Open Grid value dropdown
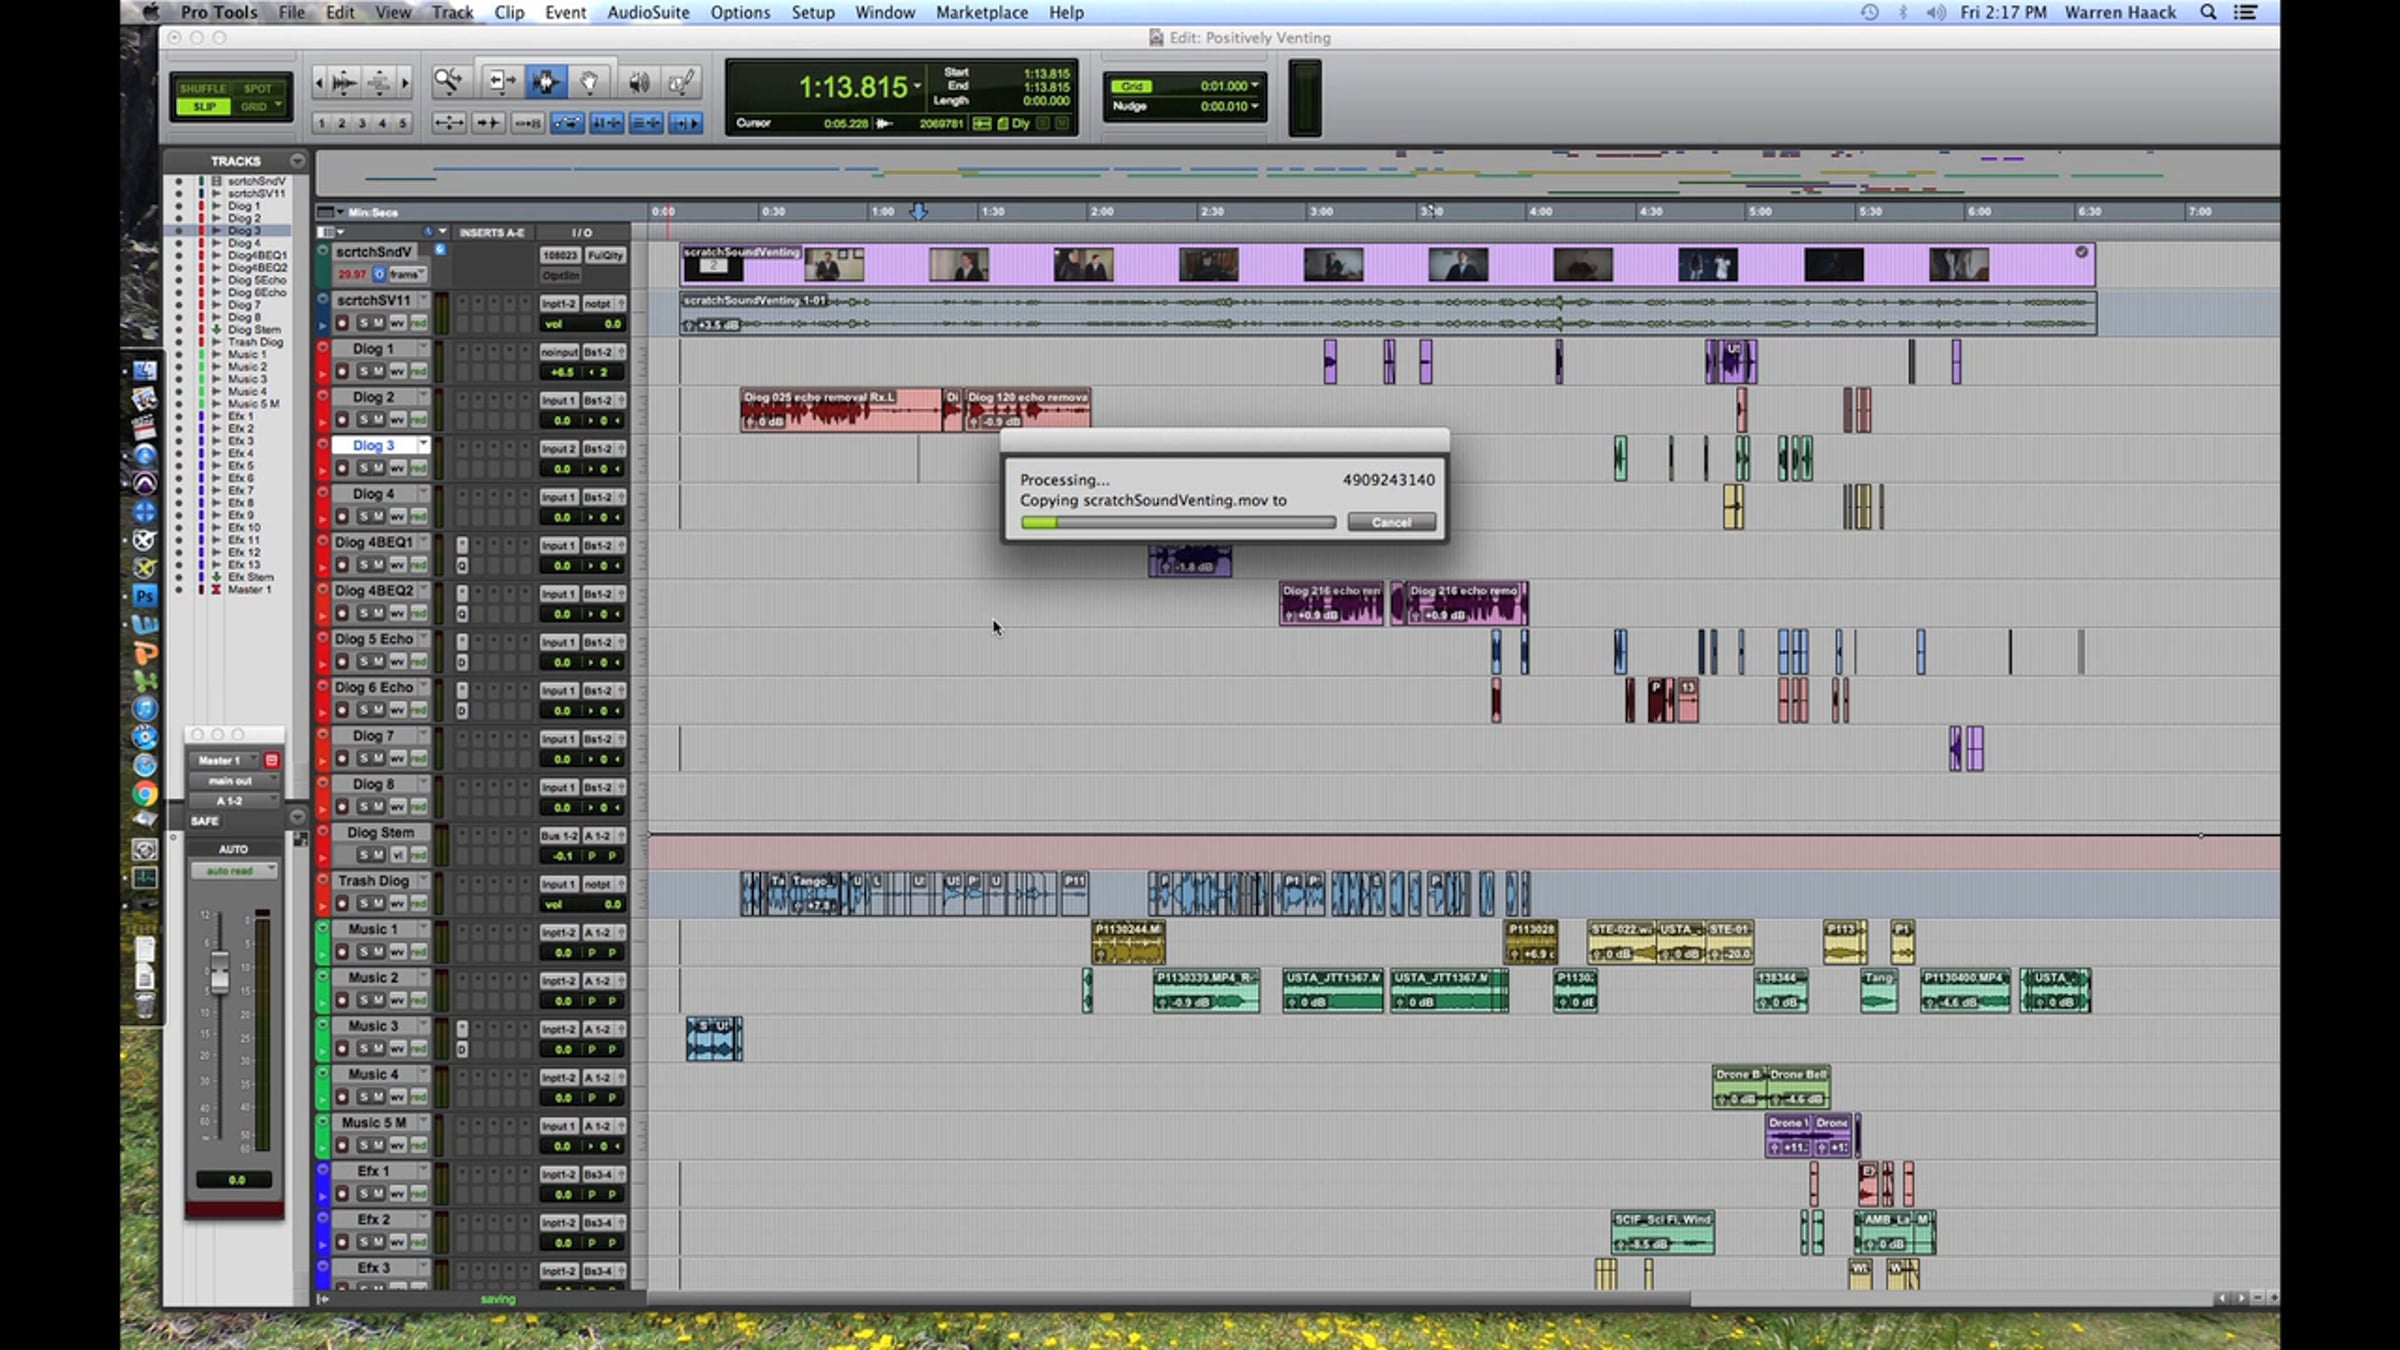 (x=1254, y=86)
